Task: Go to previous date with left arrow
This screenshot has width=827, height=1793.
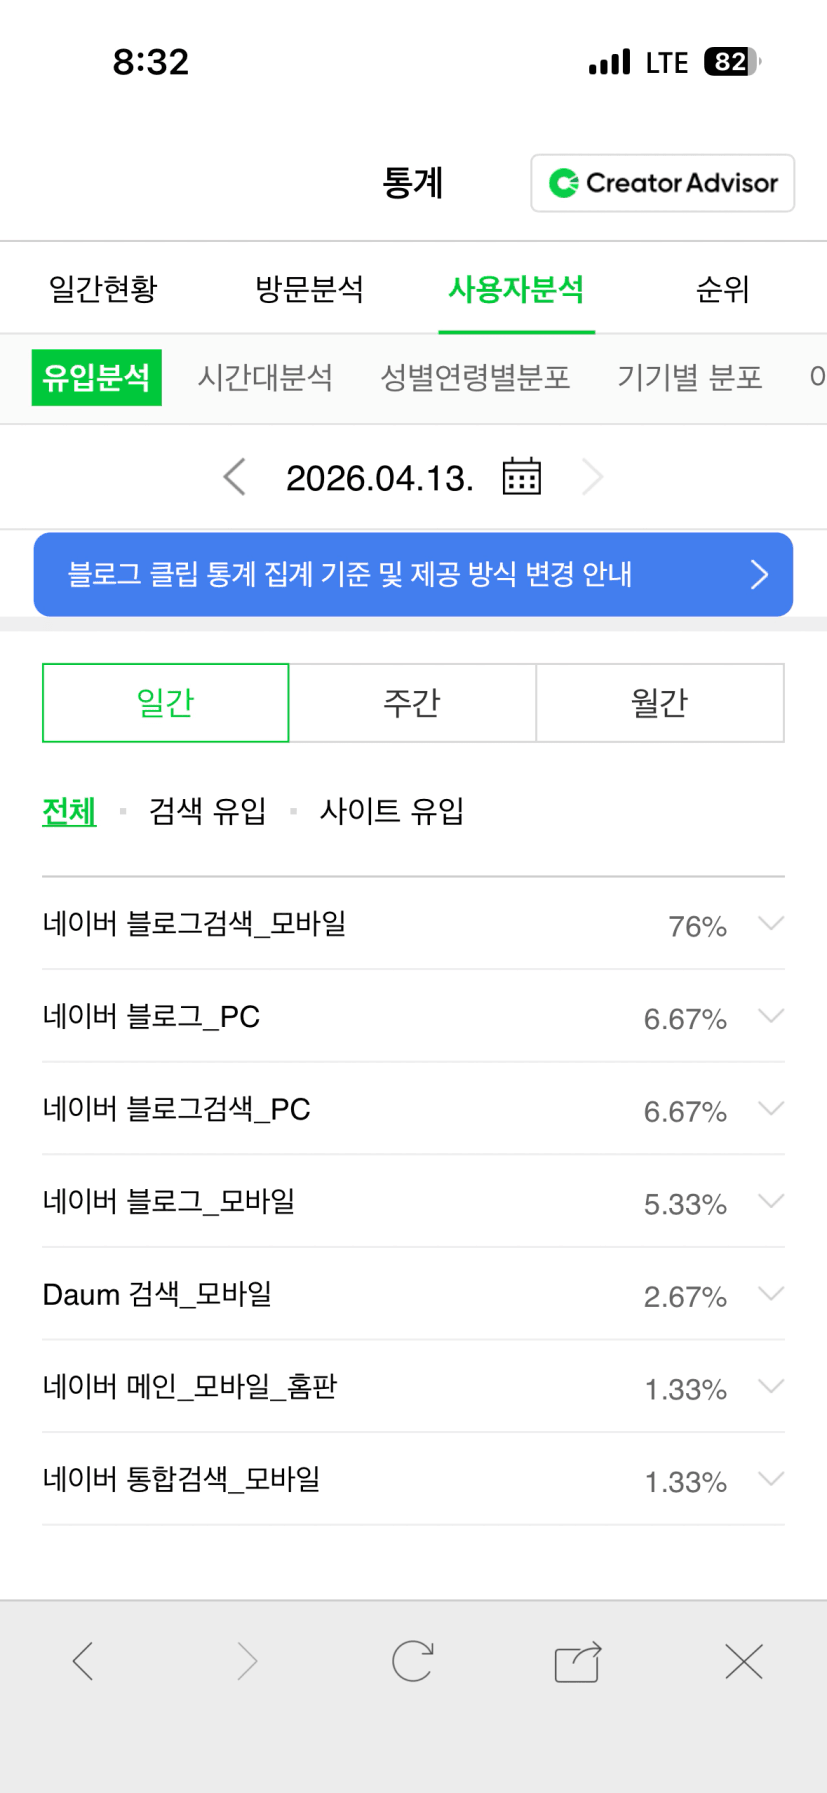Action: click(x=235, y=477)
